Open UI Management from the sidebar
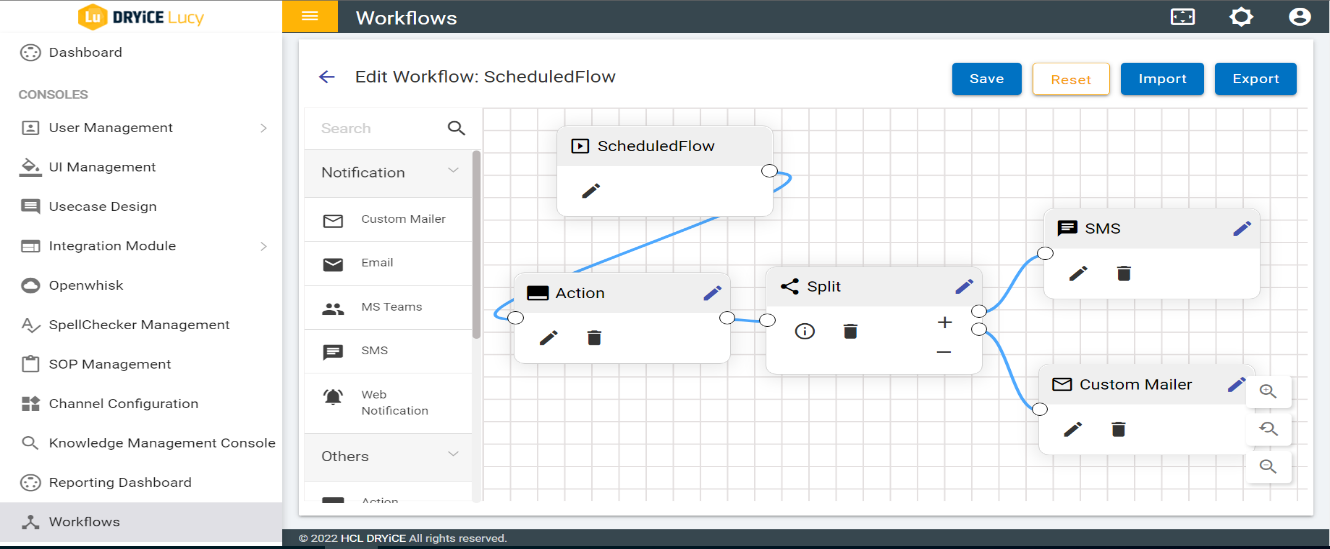The image size is (1330, 549). coord(141,167)
